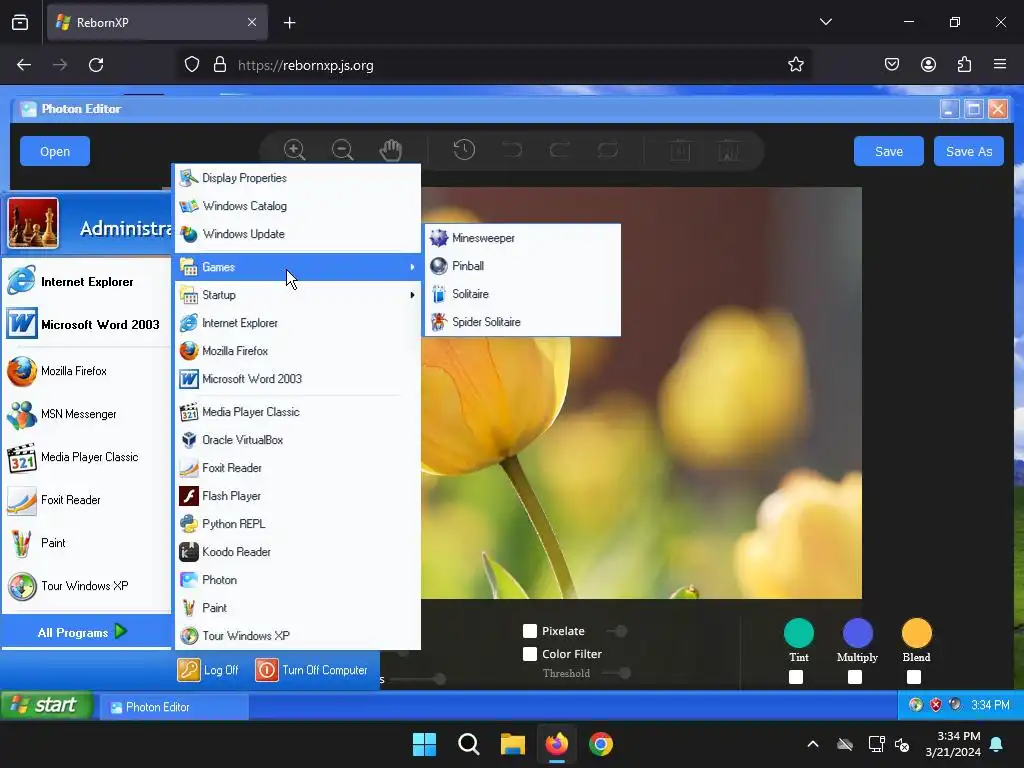Select Paint in the All Programs list
The width and height of the screenshot is (1024, 768).
(297, 607)
